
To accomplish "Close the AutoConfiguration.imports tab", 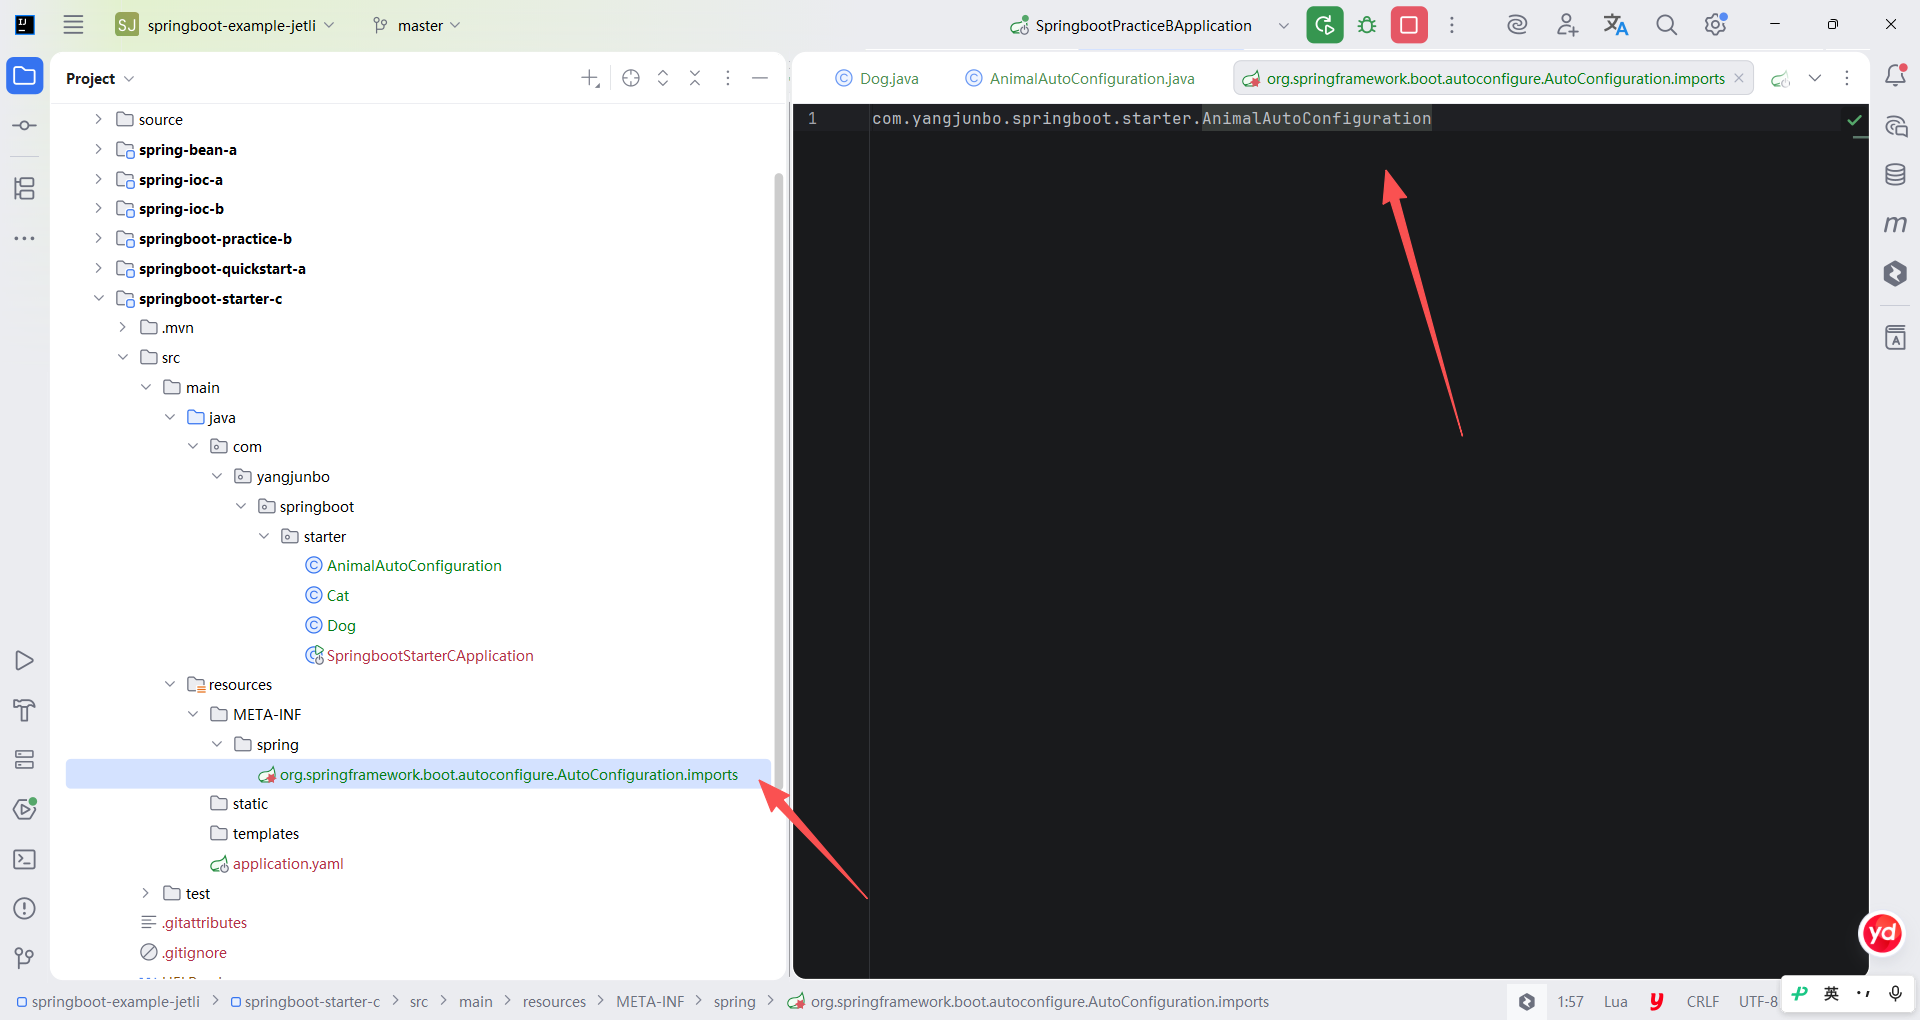I will 1739,78.
